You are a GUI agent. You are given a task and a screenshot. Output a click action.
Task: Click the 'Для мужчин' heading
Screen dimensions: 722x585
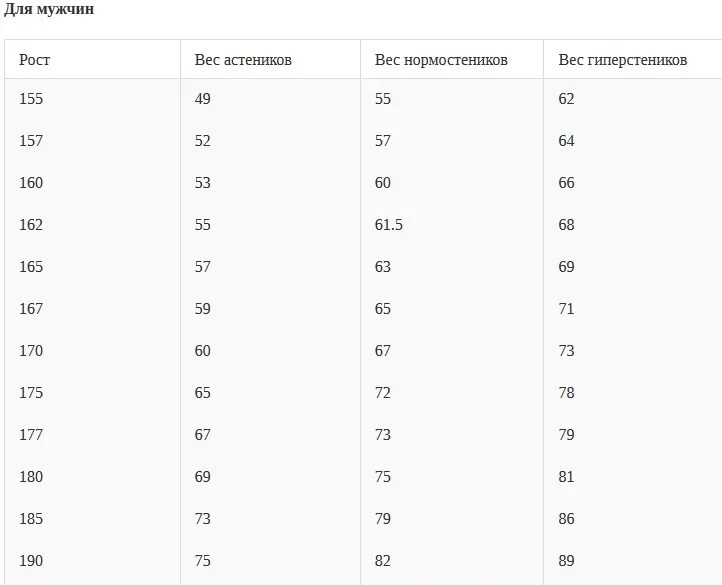click(x=49, y=9)
